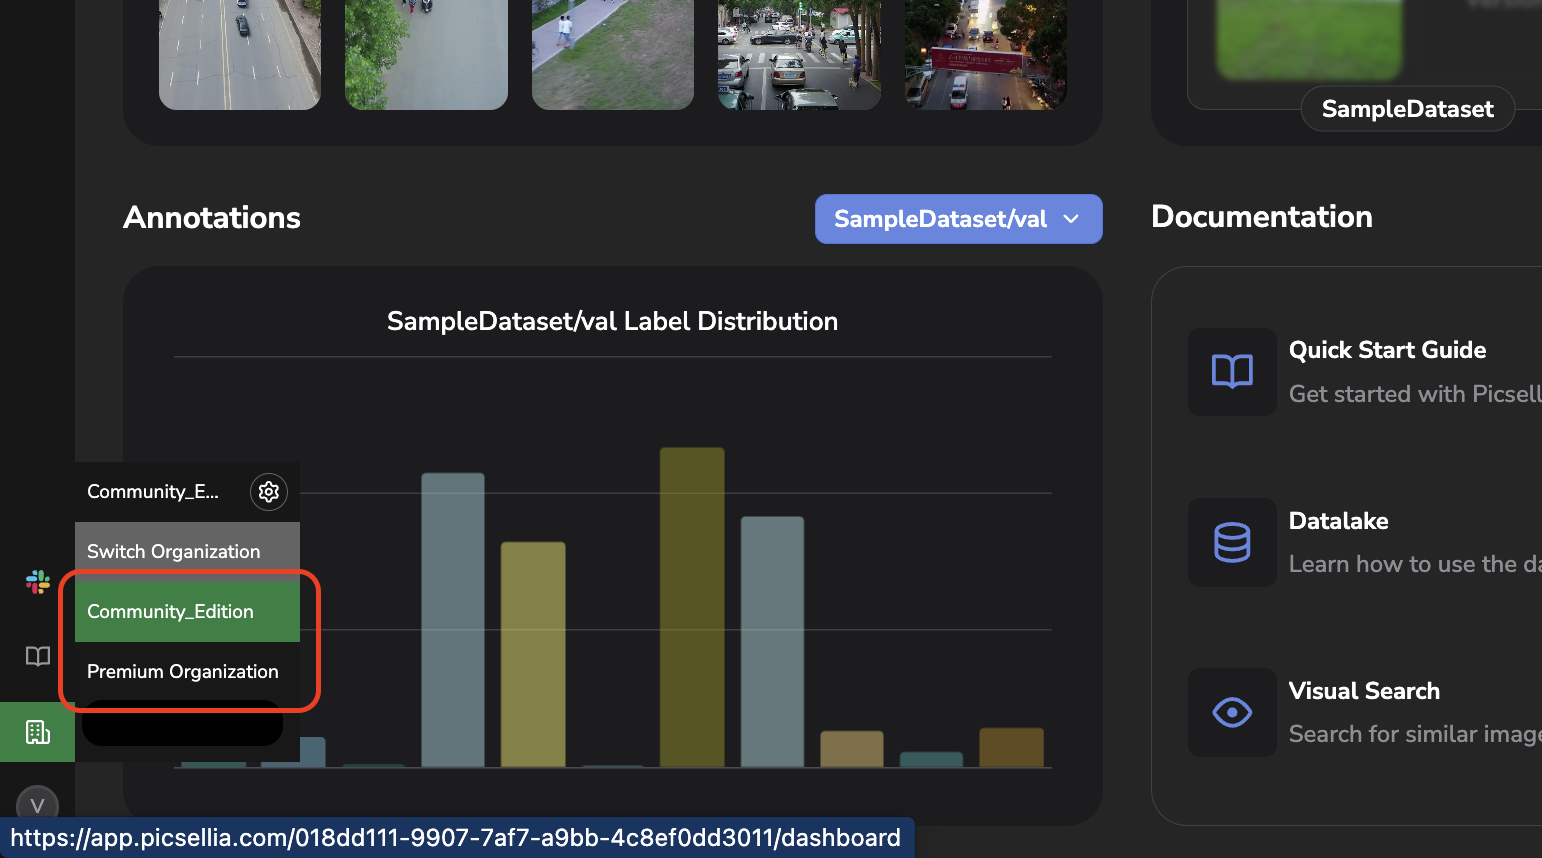Open the Slack community icon in sidebar
Image resolution: width=1542 pixels, height=858 pixels.
tap(38, 582)
